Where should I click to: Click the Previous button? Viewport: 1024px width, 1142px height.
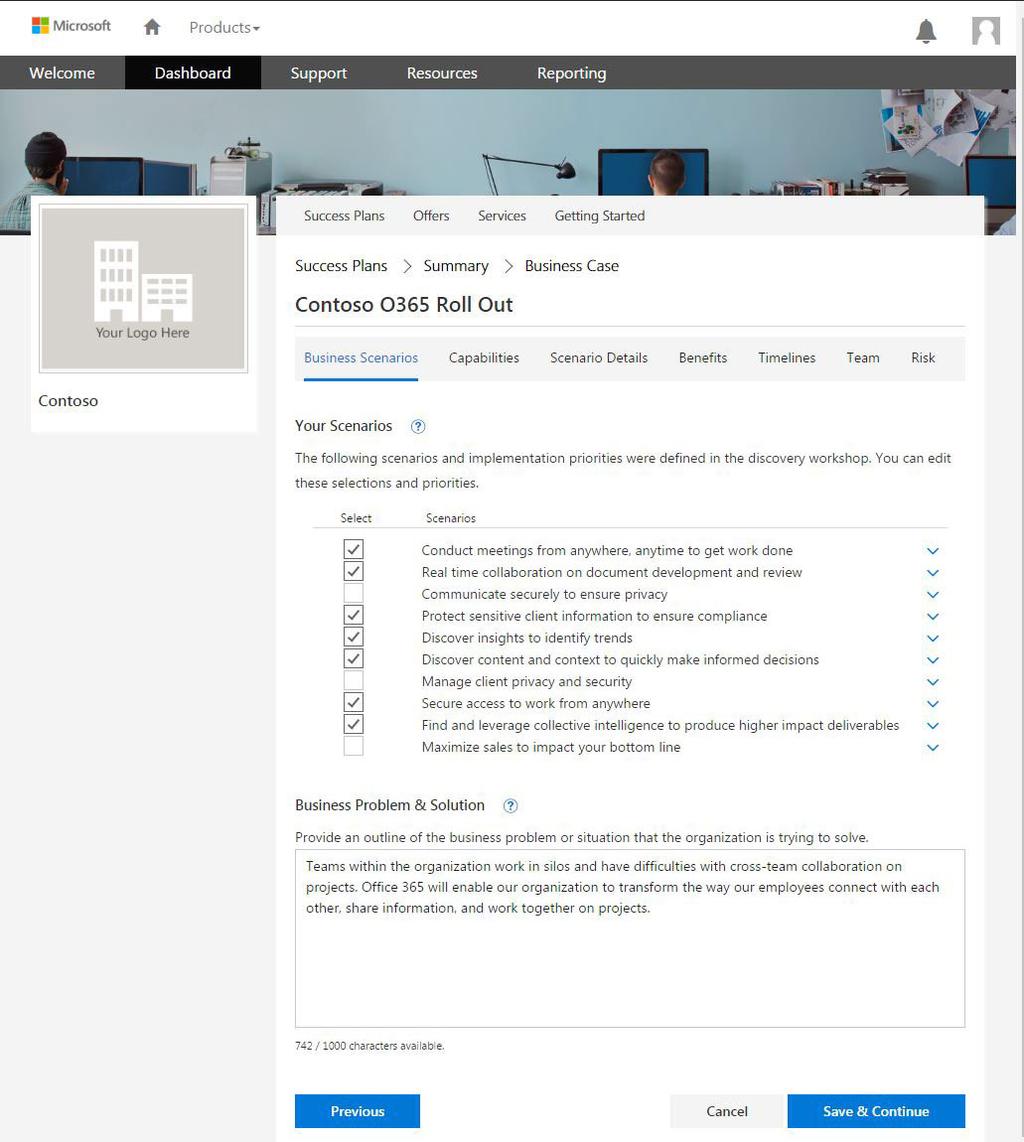pyautogui.click(x=357, y=1111)
